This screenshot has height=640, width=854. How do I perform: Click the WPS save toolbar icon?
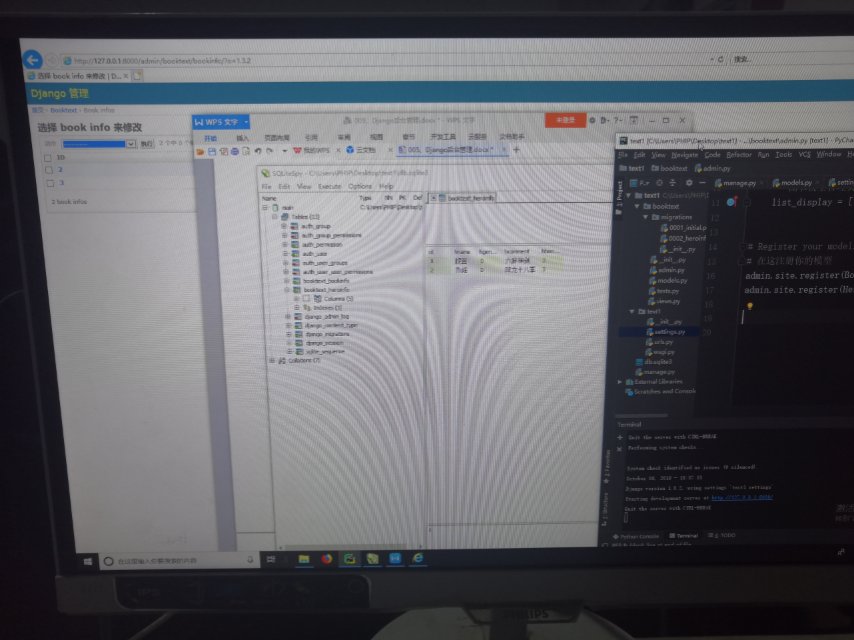[212, 151]
